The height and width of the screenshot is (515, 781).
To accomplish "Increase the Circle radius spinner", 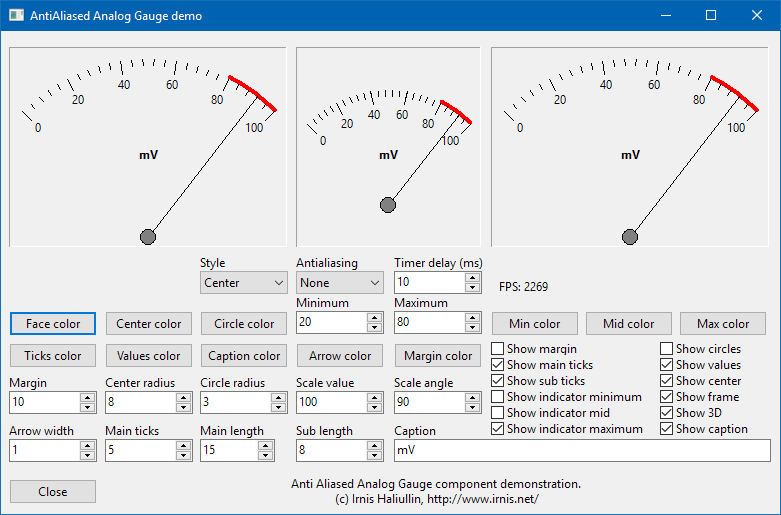I will click(278, 397).
